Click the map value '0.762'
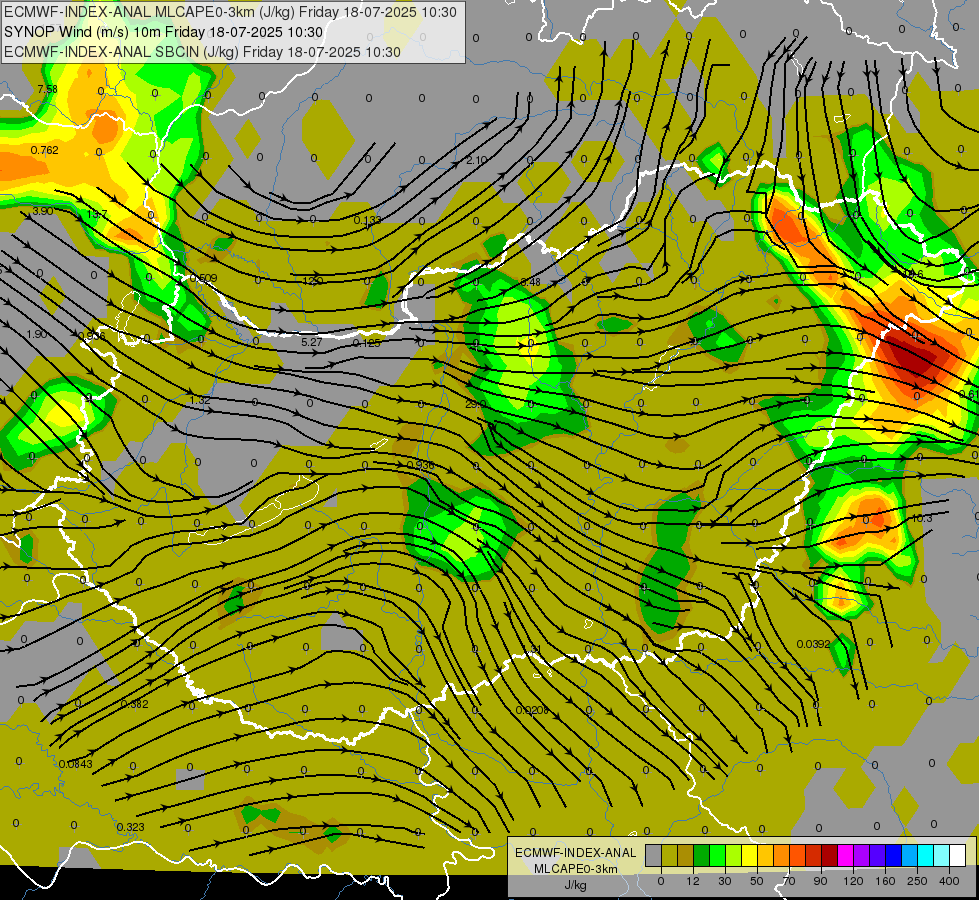 click(x=44, y=150)
